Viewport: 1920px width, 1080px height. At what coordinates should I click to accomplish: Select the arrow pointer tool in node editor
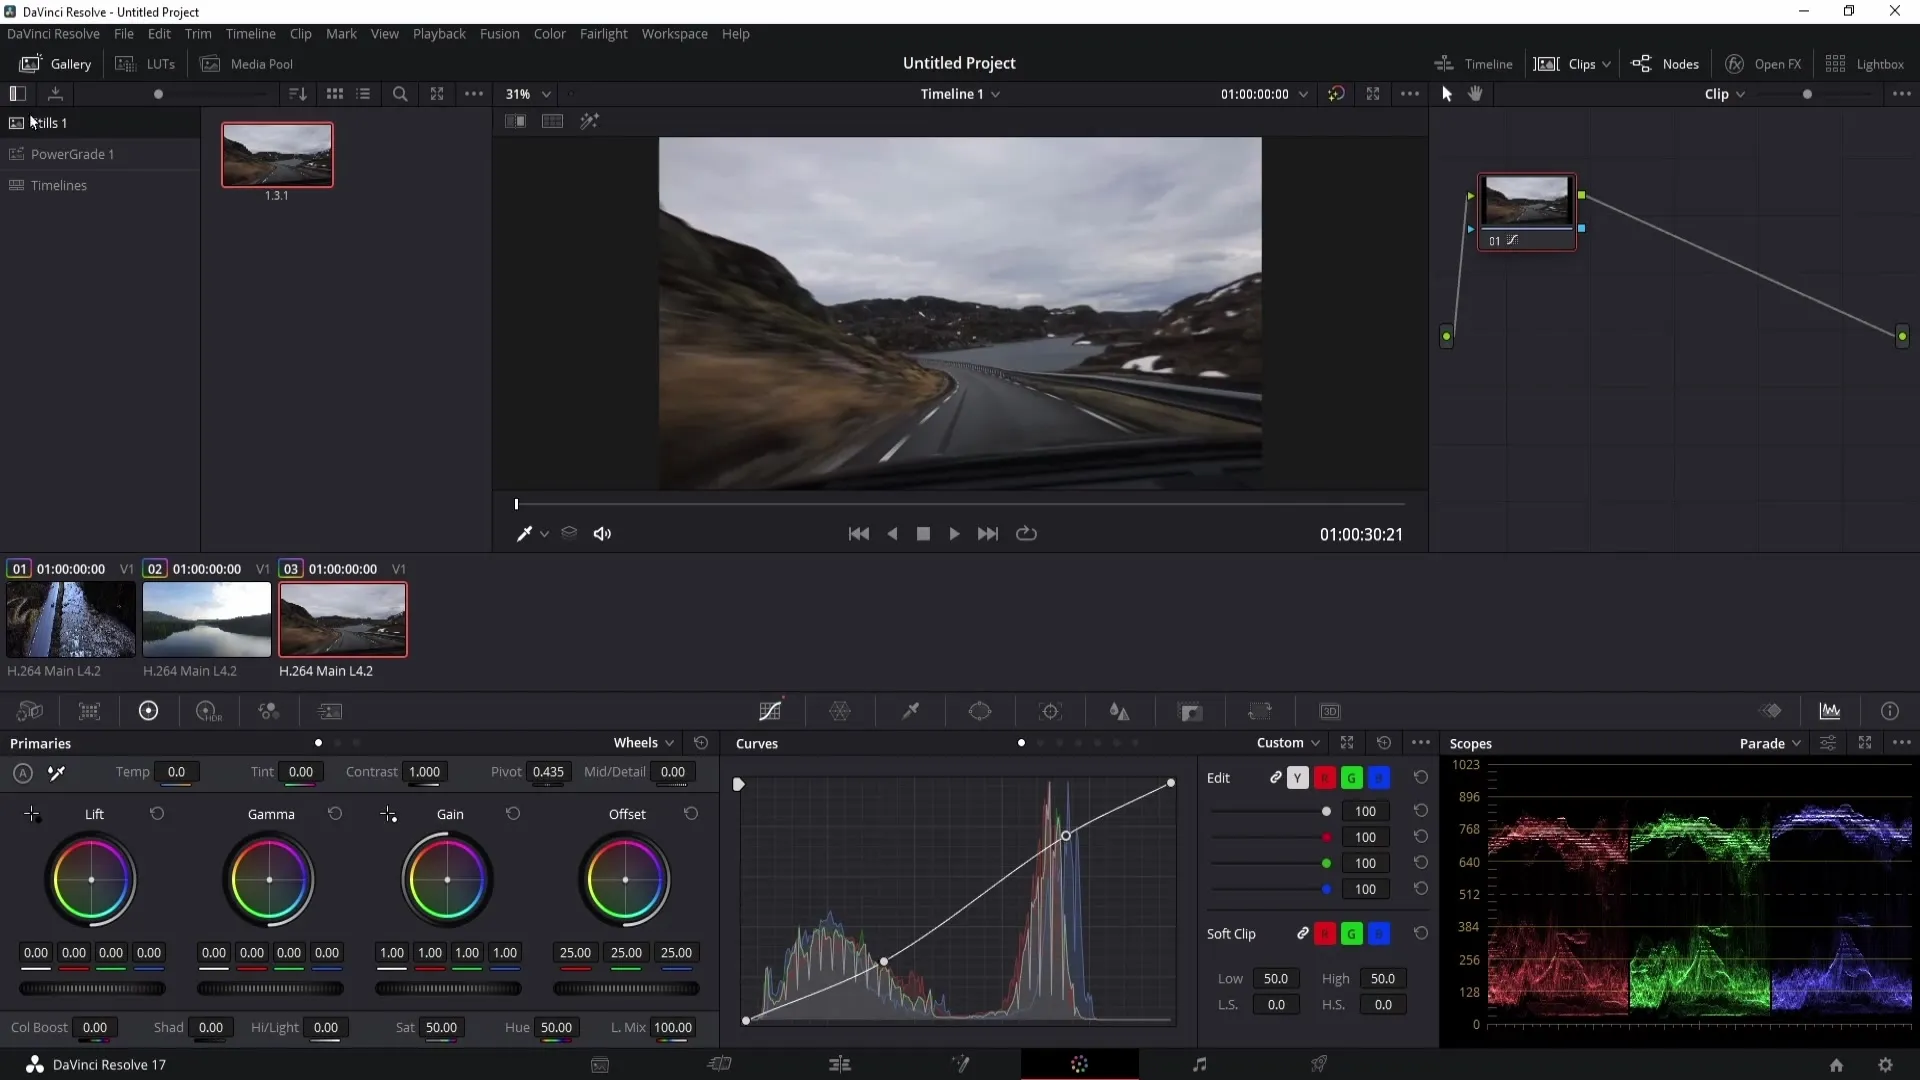[1447, 94]
